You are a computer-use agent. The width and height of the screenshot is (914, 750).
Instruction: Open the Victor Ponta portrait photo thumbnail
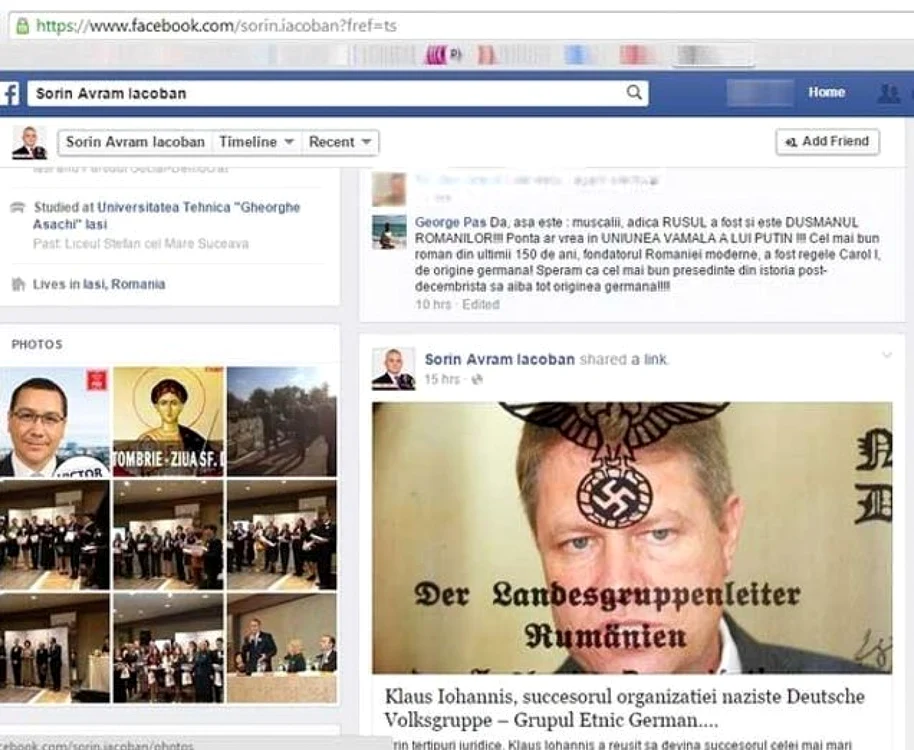pyautogui.click(x=54, y=421)
